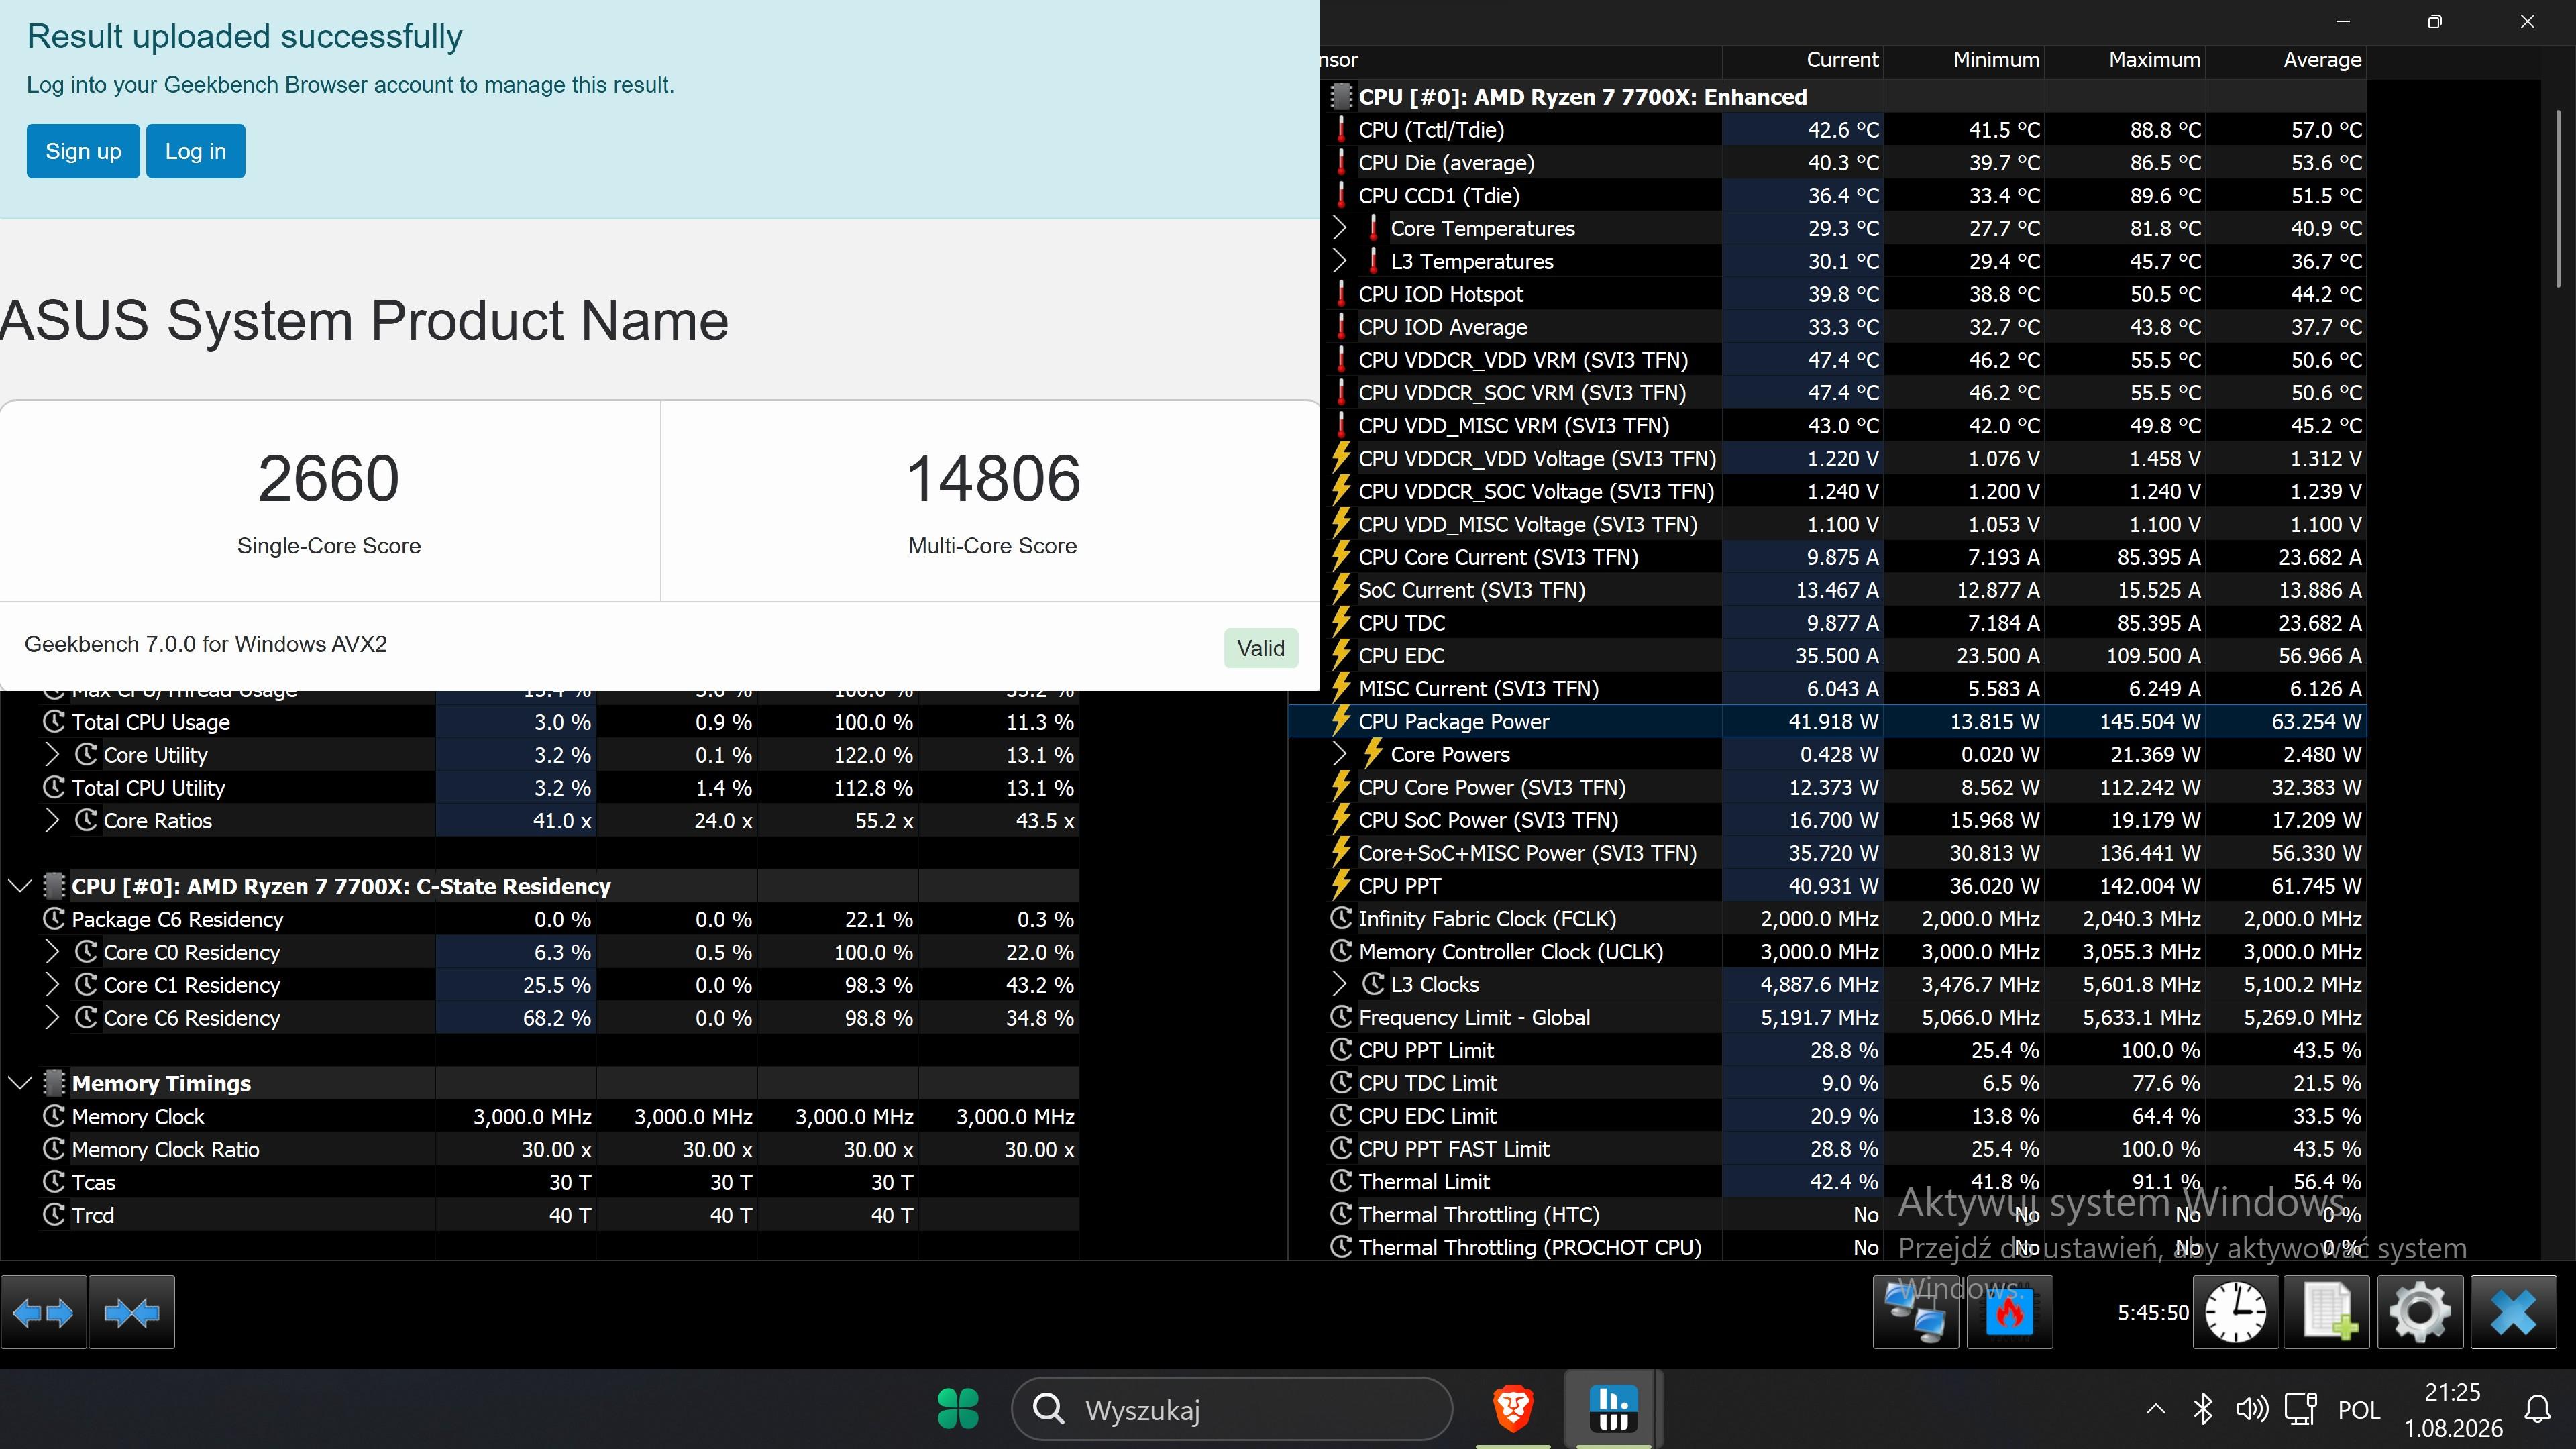This screenshot has height=1449, width=2576.
Task: Select the CPU Core Current (SVI3 TFN) row
Action: click(1828, 557)
